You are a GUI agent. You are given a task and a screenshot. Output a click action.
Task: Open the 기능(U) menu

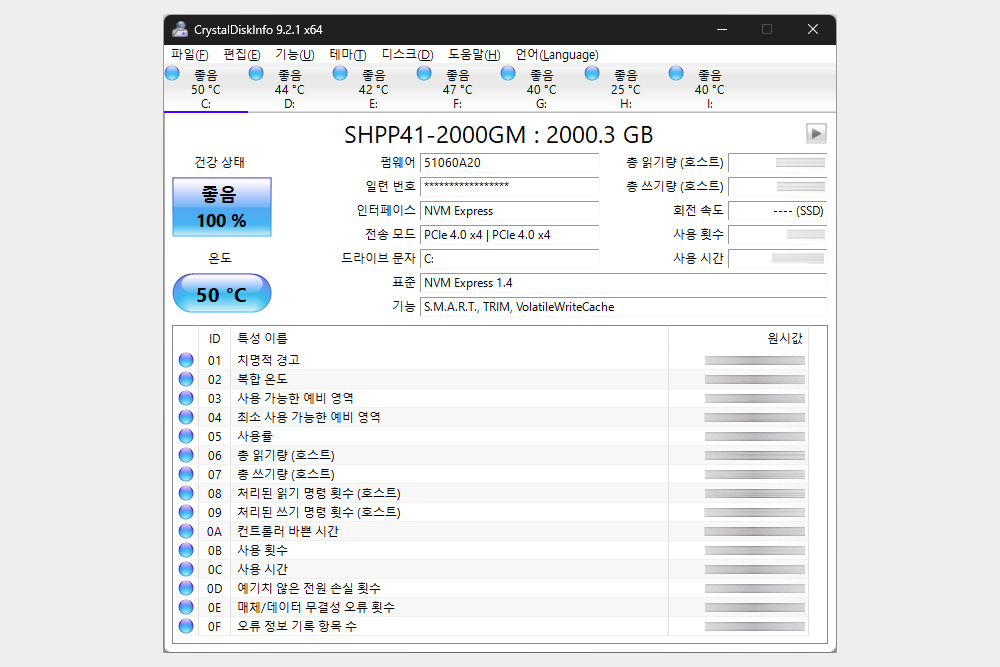click(295, 54)
